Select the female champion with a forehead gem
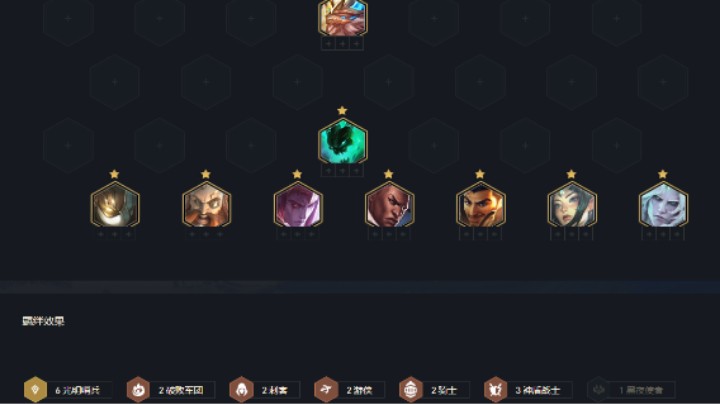The height and width of the screenshot is (404, 720). pyautogui.click(x=572, y=205)
